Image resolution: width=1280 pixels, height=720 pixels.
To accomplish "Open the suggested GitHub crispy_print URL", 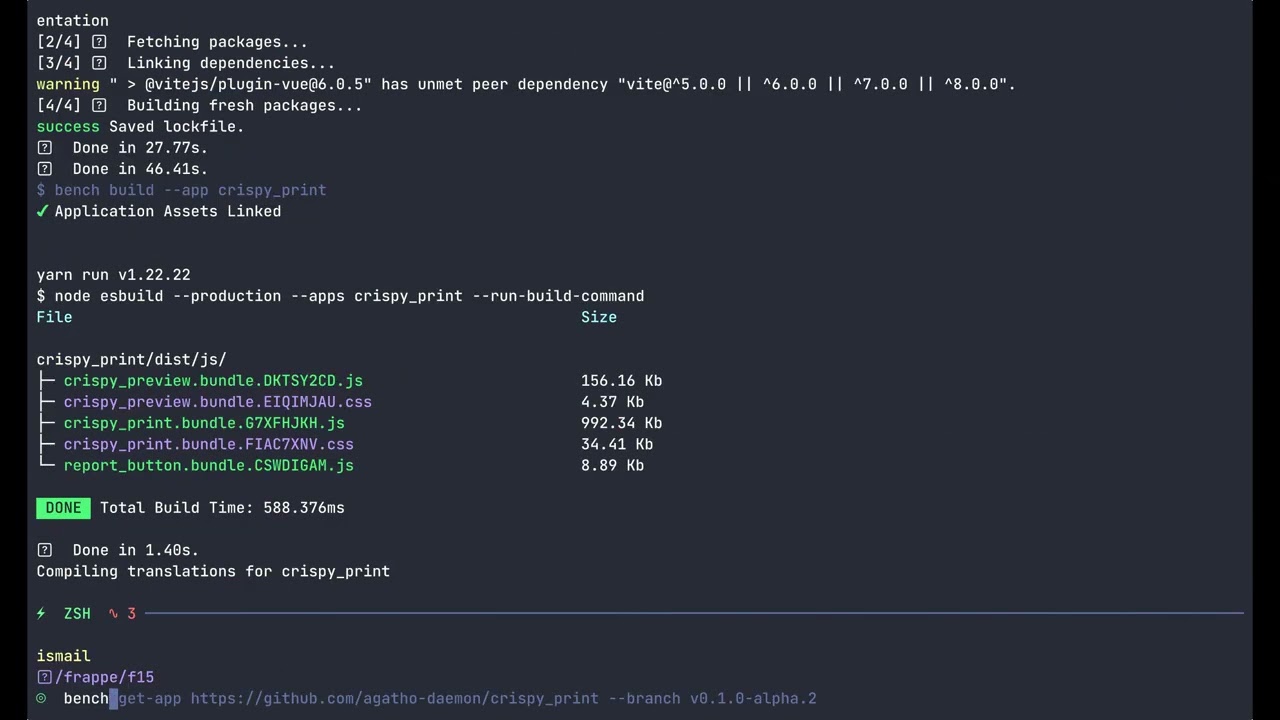I will (394, 698).
